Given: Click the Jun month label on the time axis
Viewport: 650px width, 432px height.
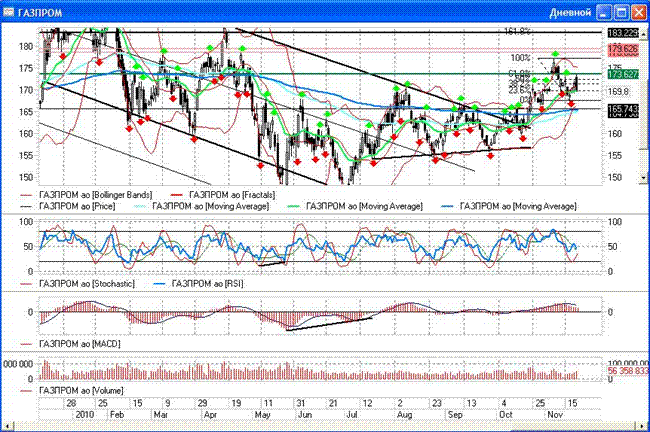Looking at the screenshot, I should tap(305, 415).
